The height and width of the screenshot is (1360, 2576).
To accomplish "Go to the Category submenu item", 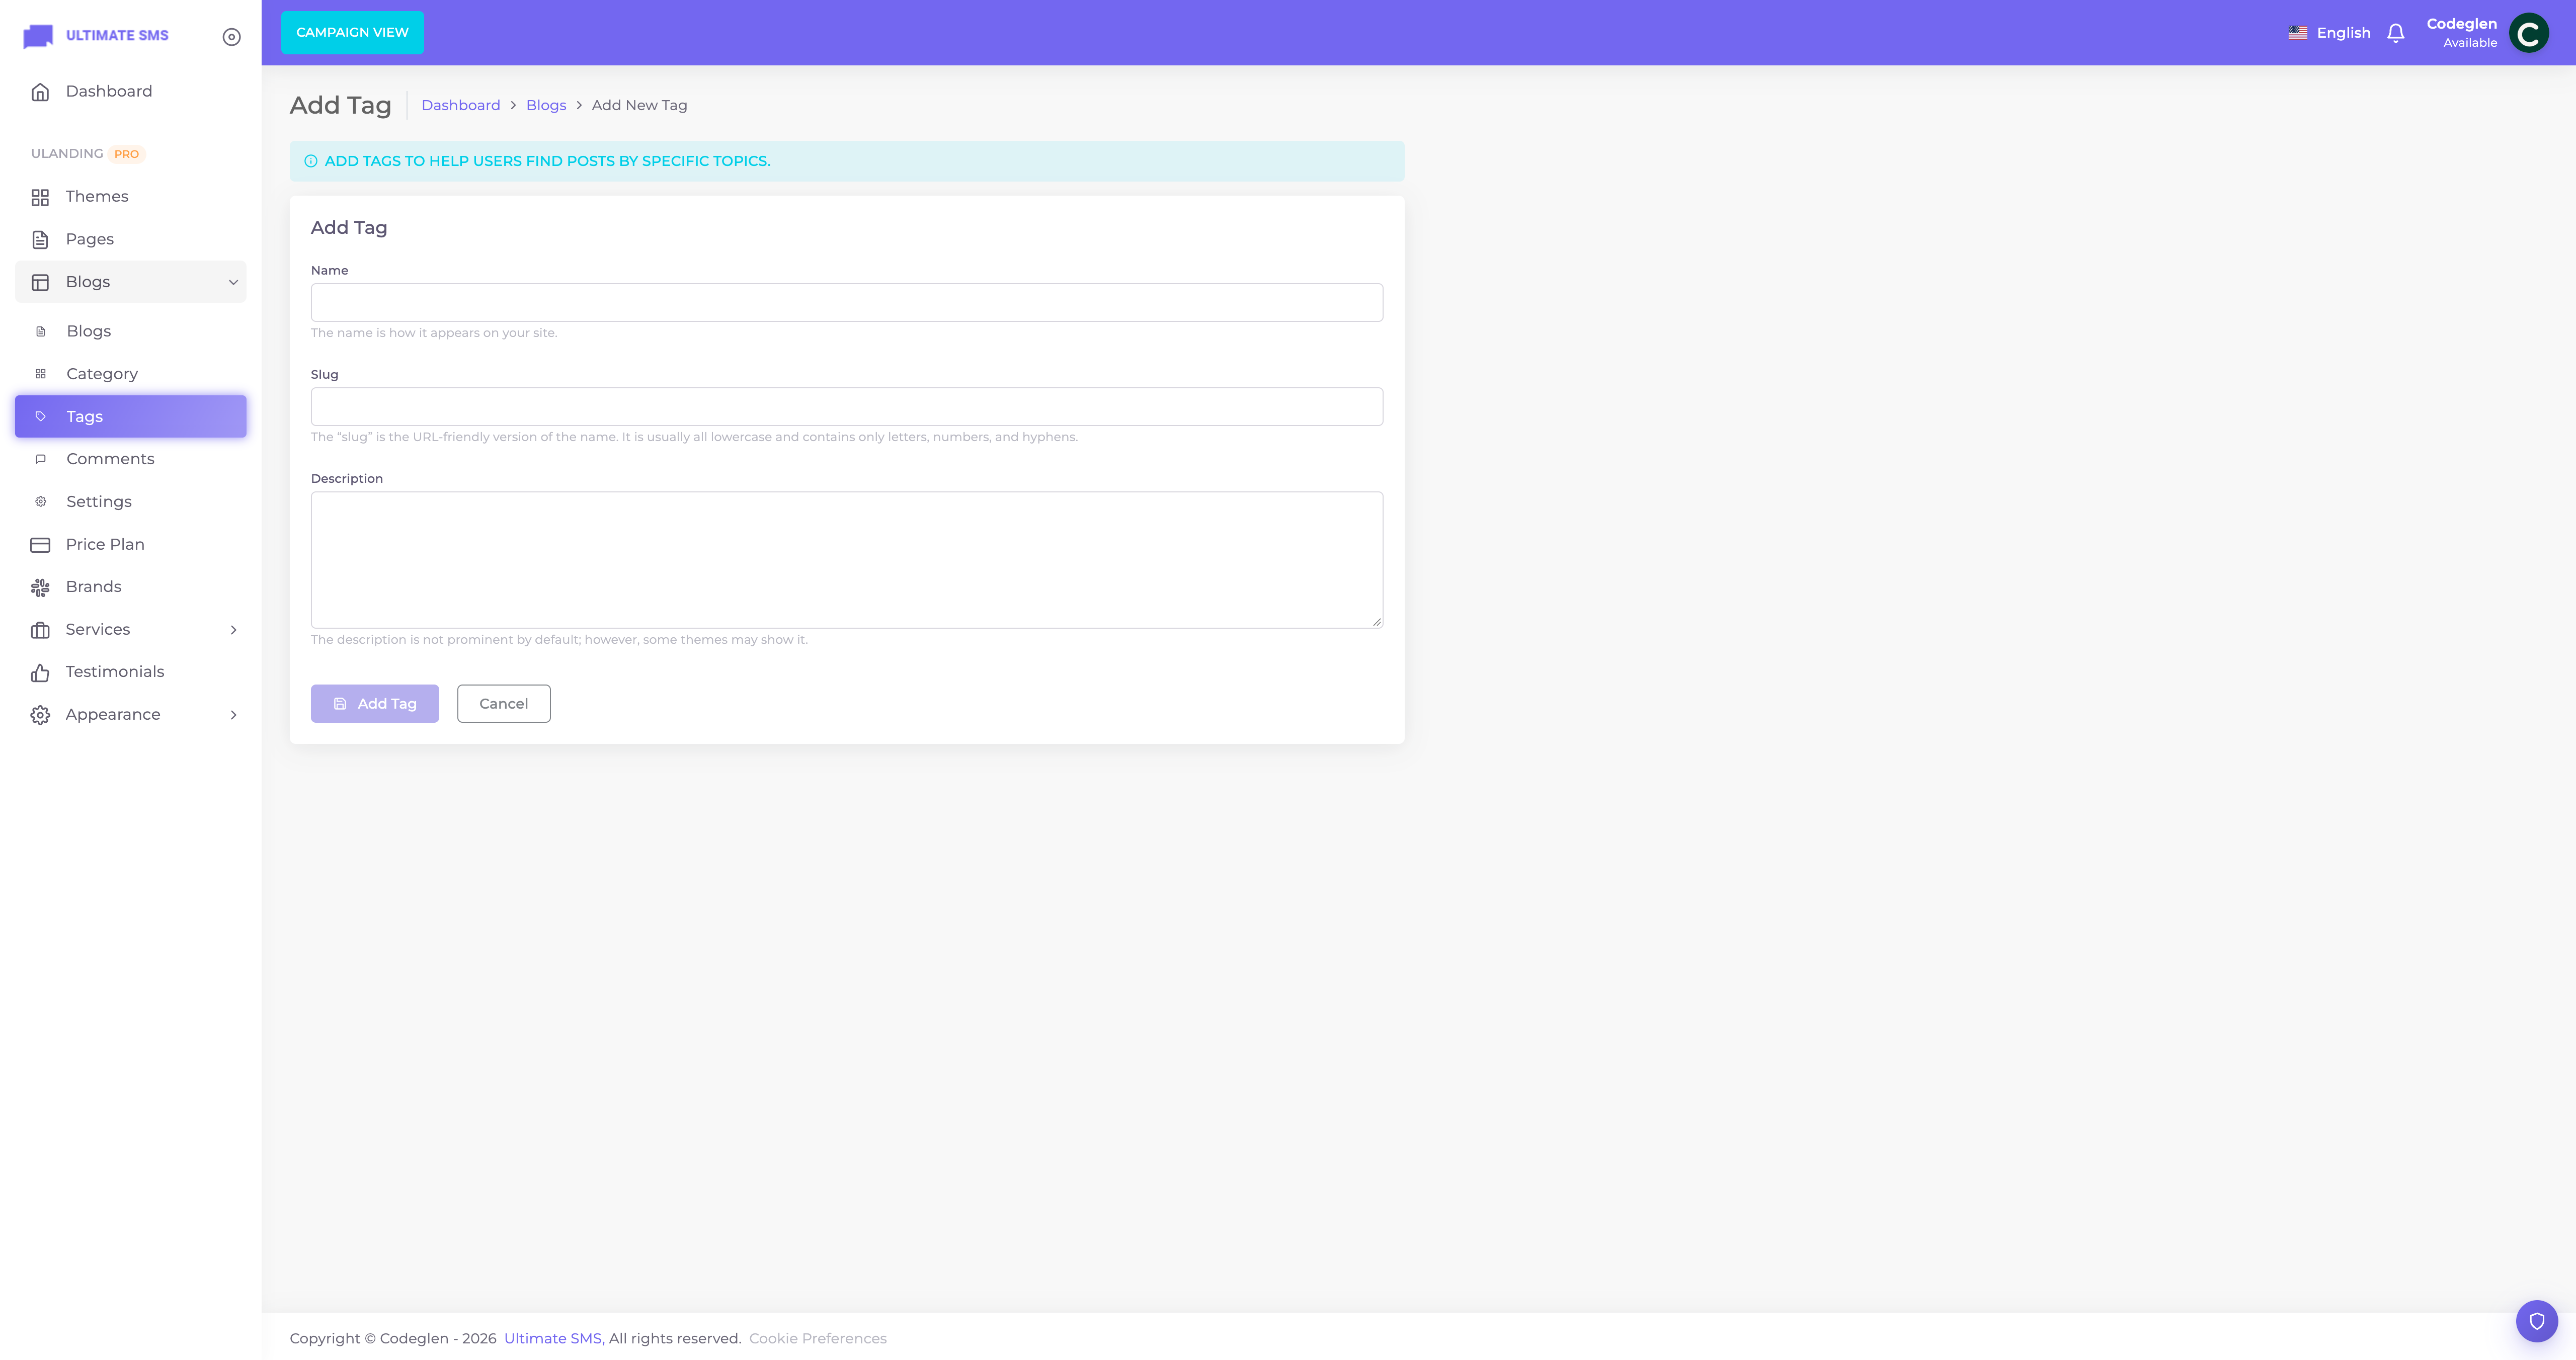I will click(131, 374).
